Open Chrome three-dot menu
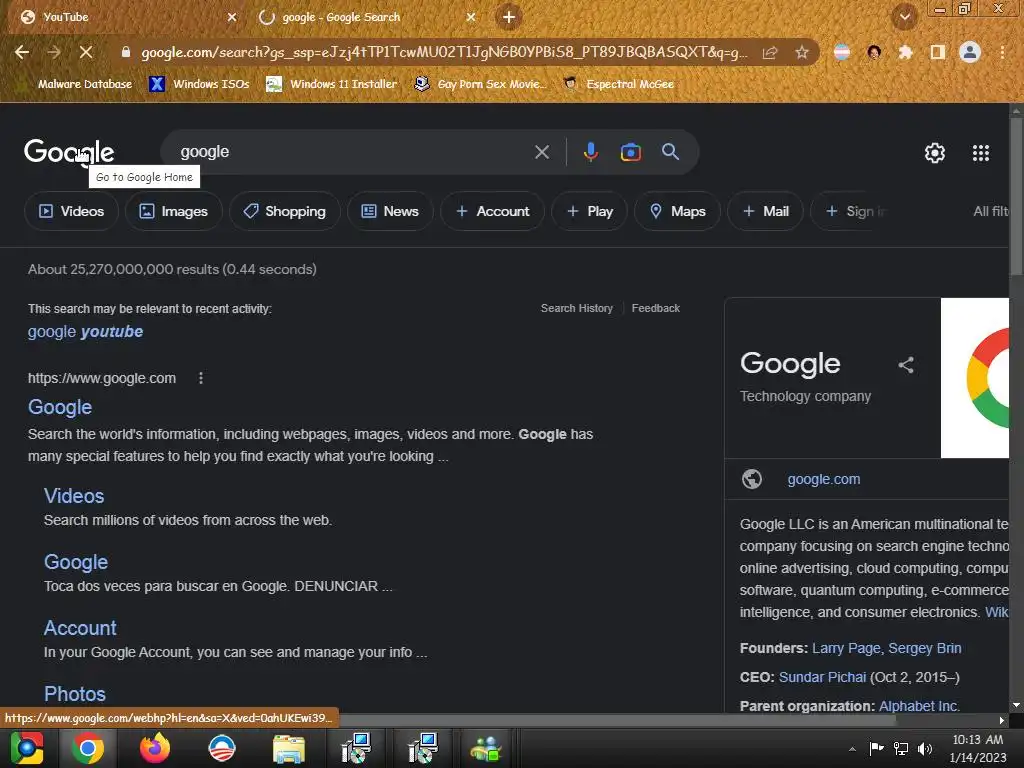 pyautogui.click(x=1002, y=52)
